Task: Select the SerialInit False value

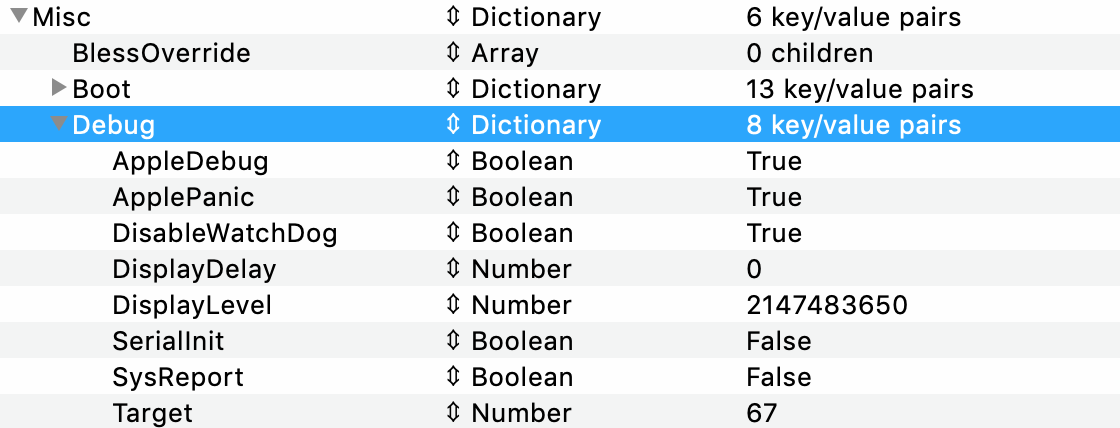Action: 778,341
